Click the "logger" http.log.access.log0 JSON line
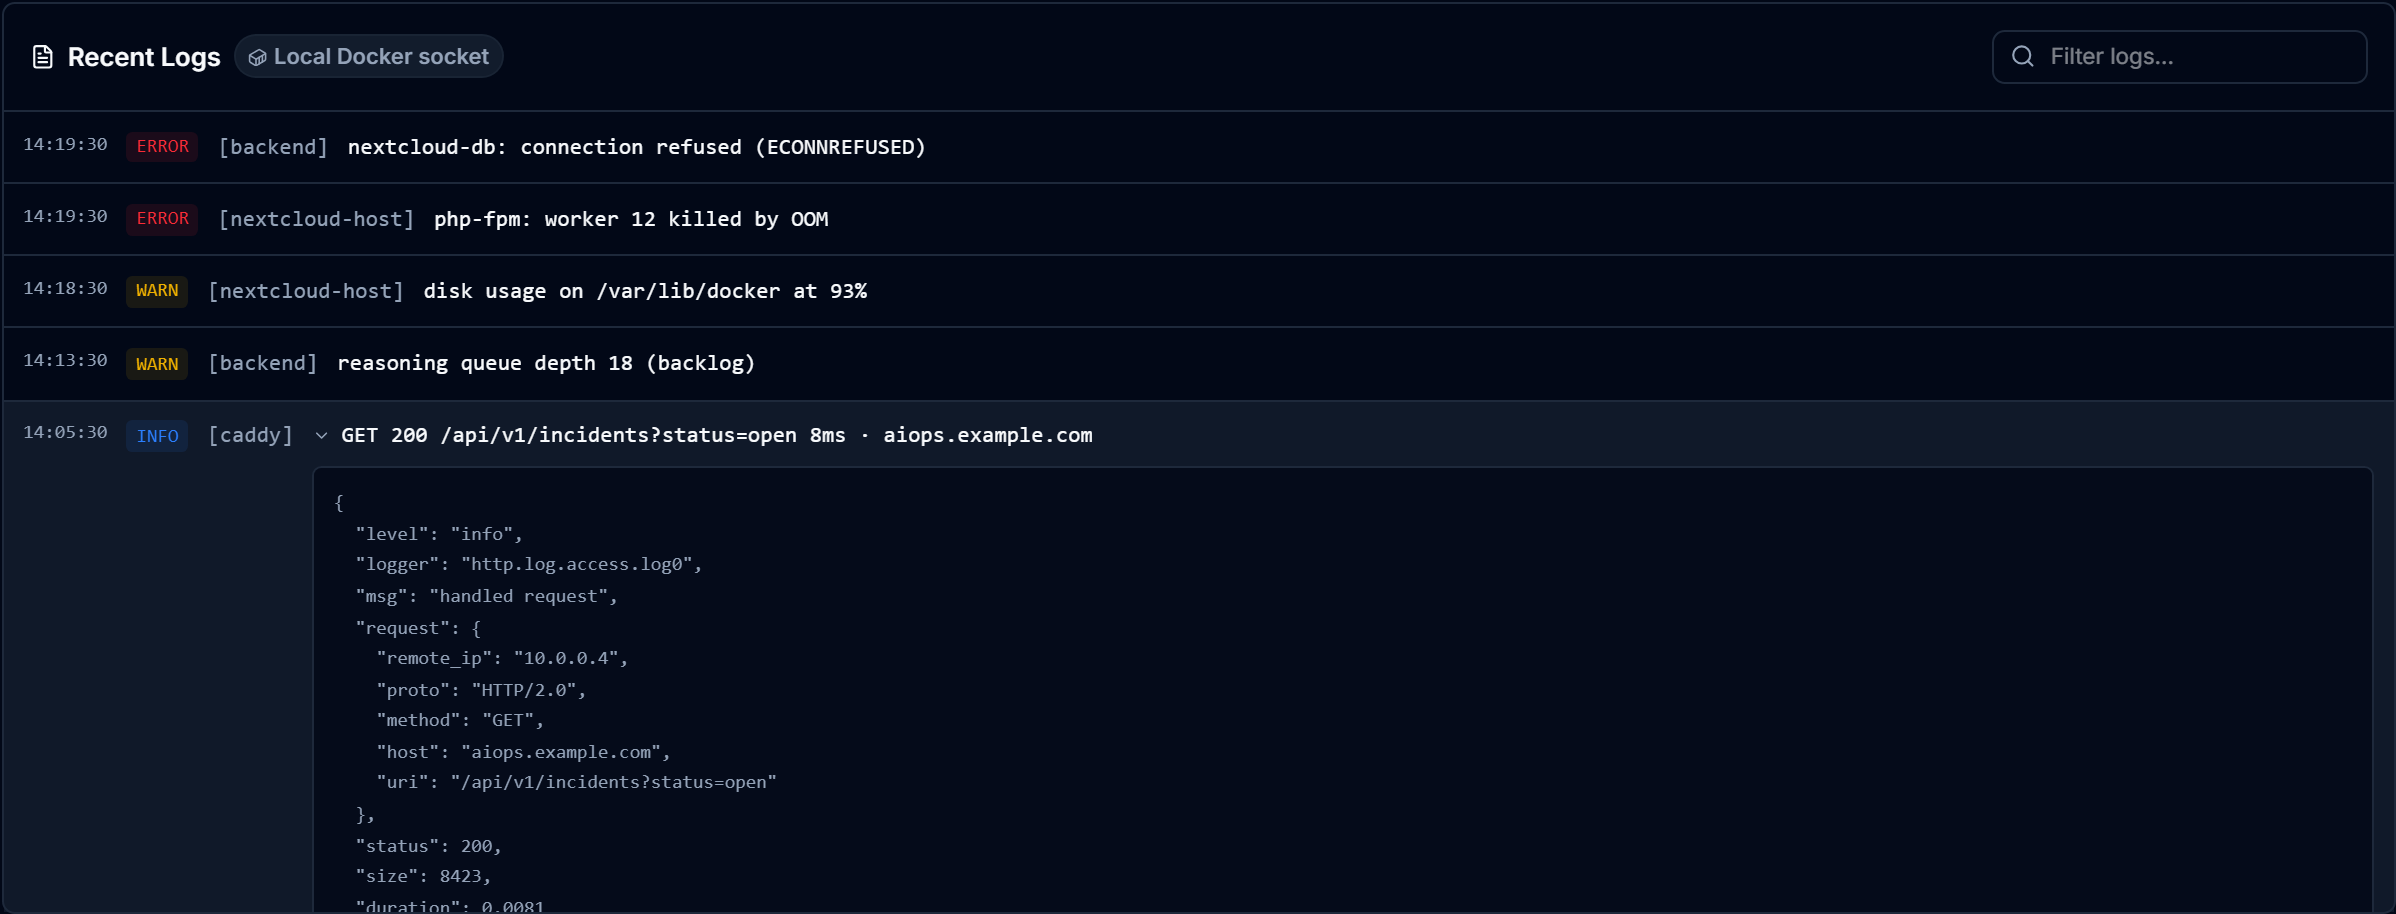Viewport: 2396px width, 914px height. click(529, 565)
